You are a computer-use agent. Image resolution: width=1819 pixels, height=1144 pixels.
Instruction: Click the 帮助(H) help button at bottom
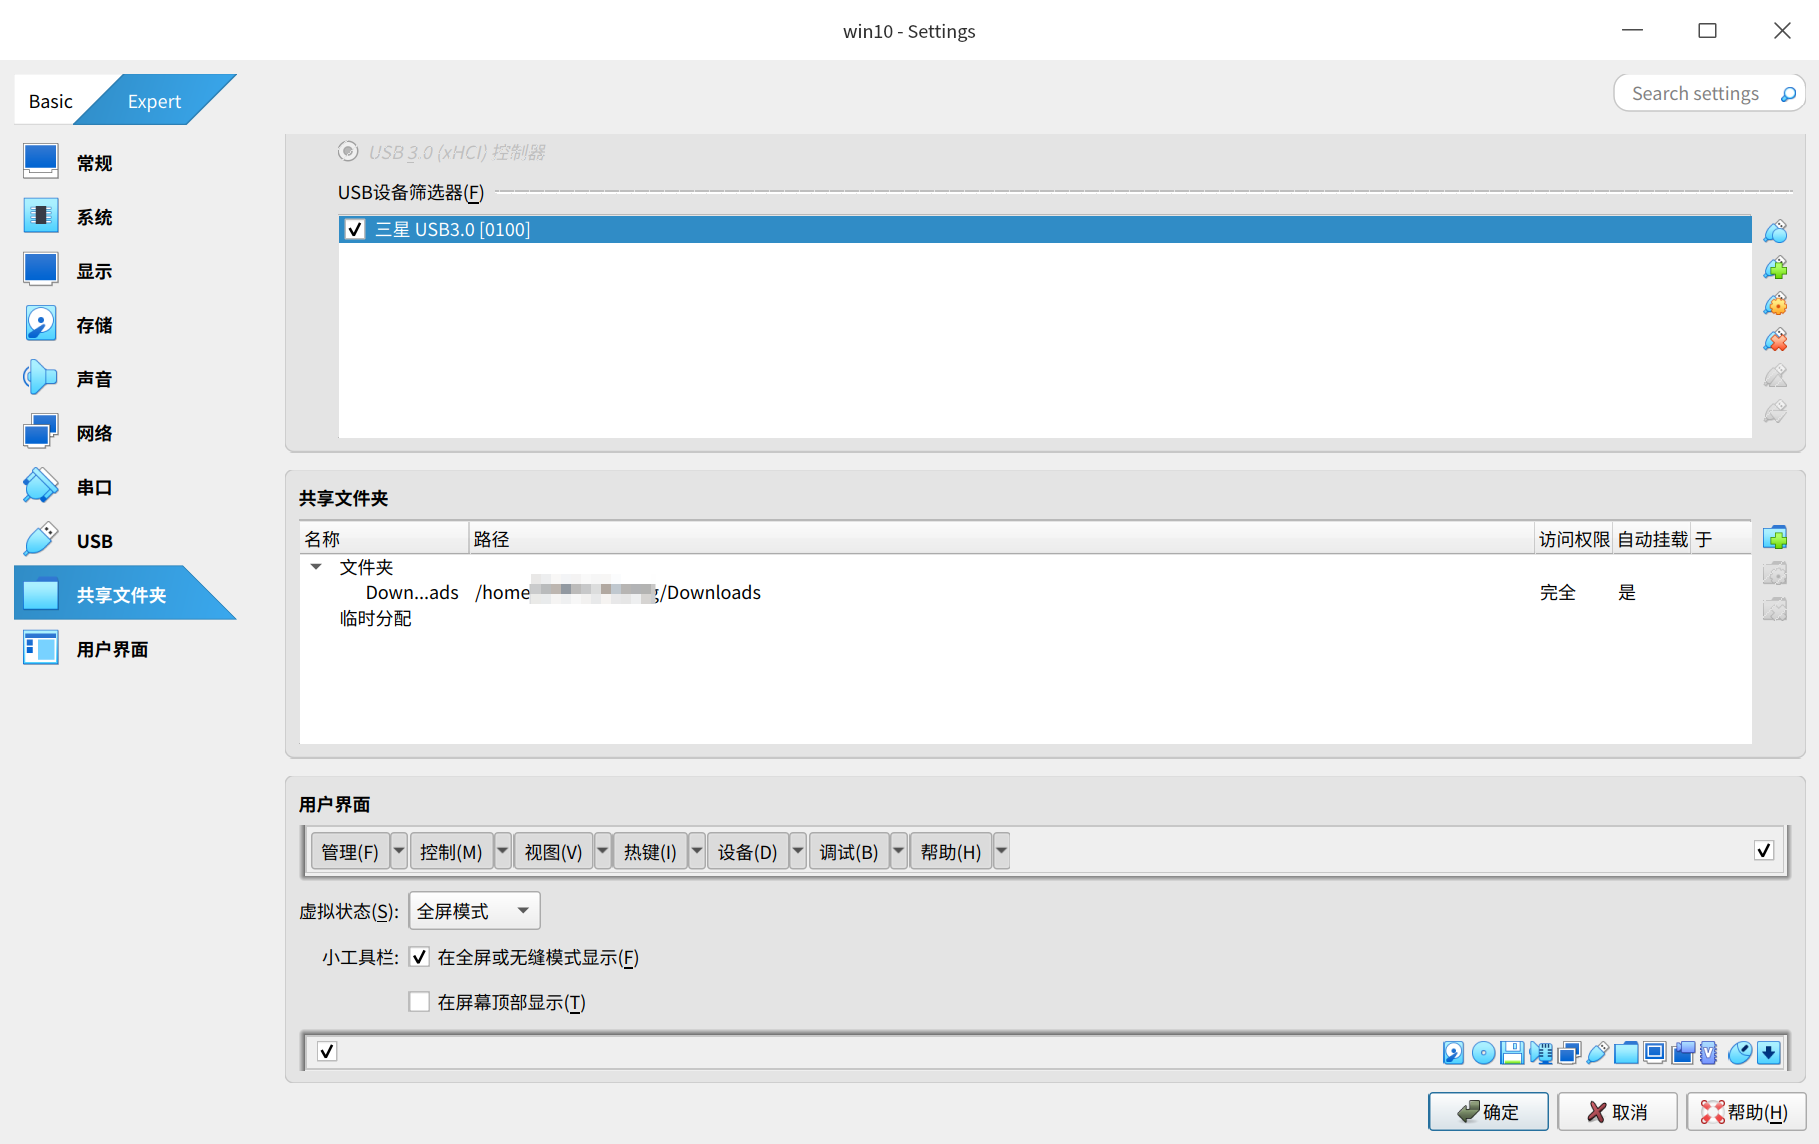click(x=1746, y=1111)
